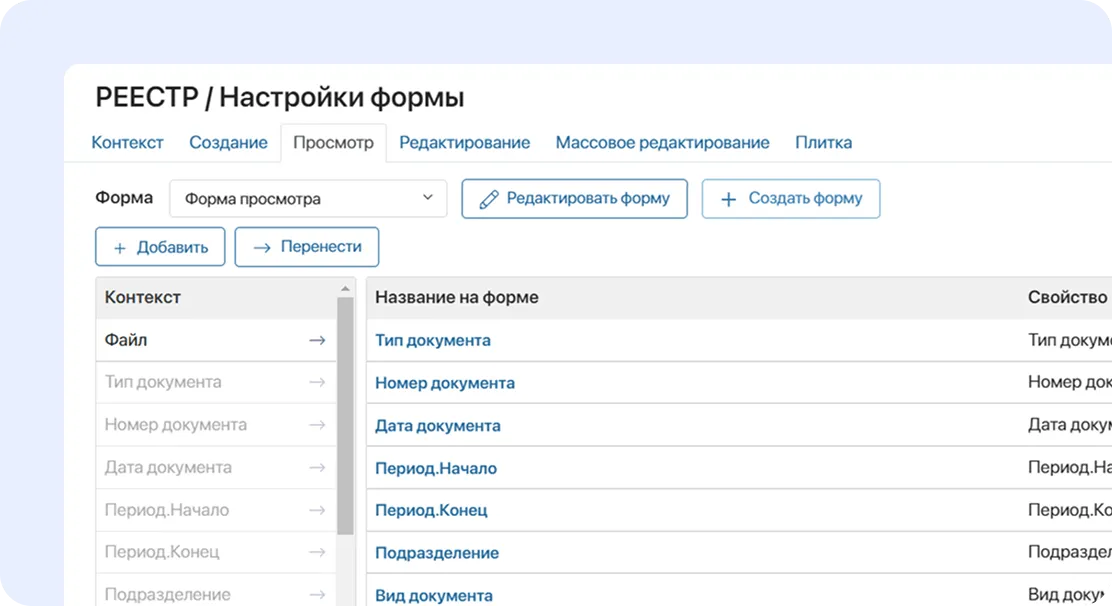This screenshot has height=606, width=1112.
Task: Open the Плитка tab
Action: [824, 142]
